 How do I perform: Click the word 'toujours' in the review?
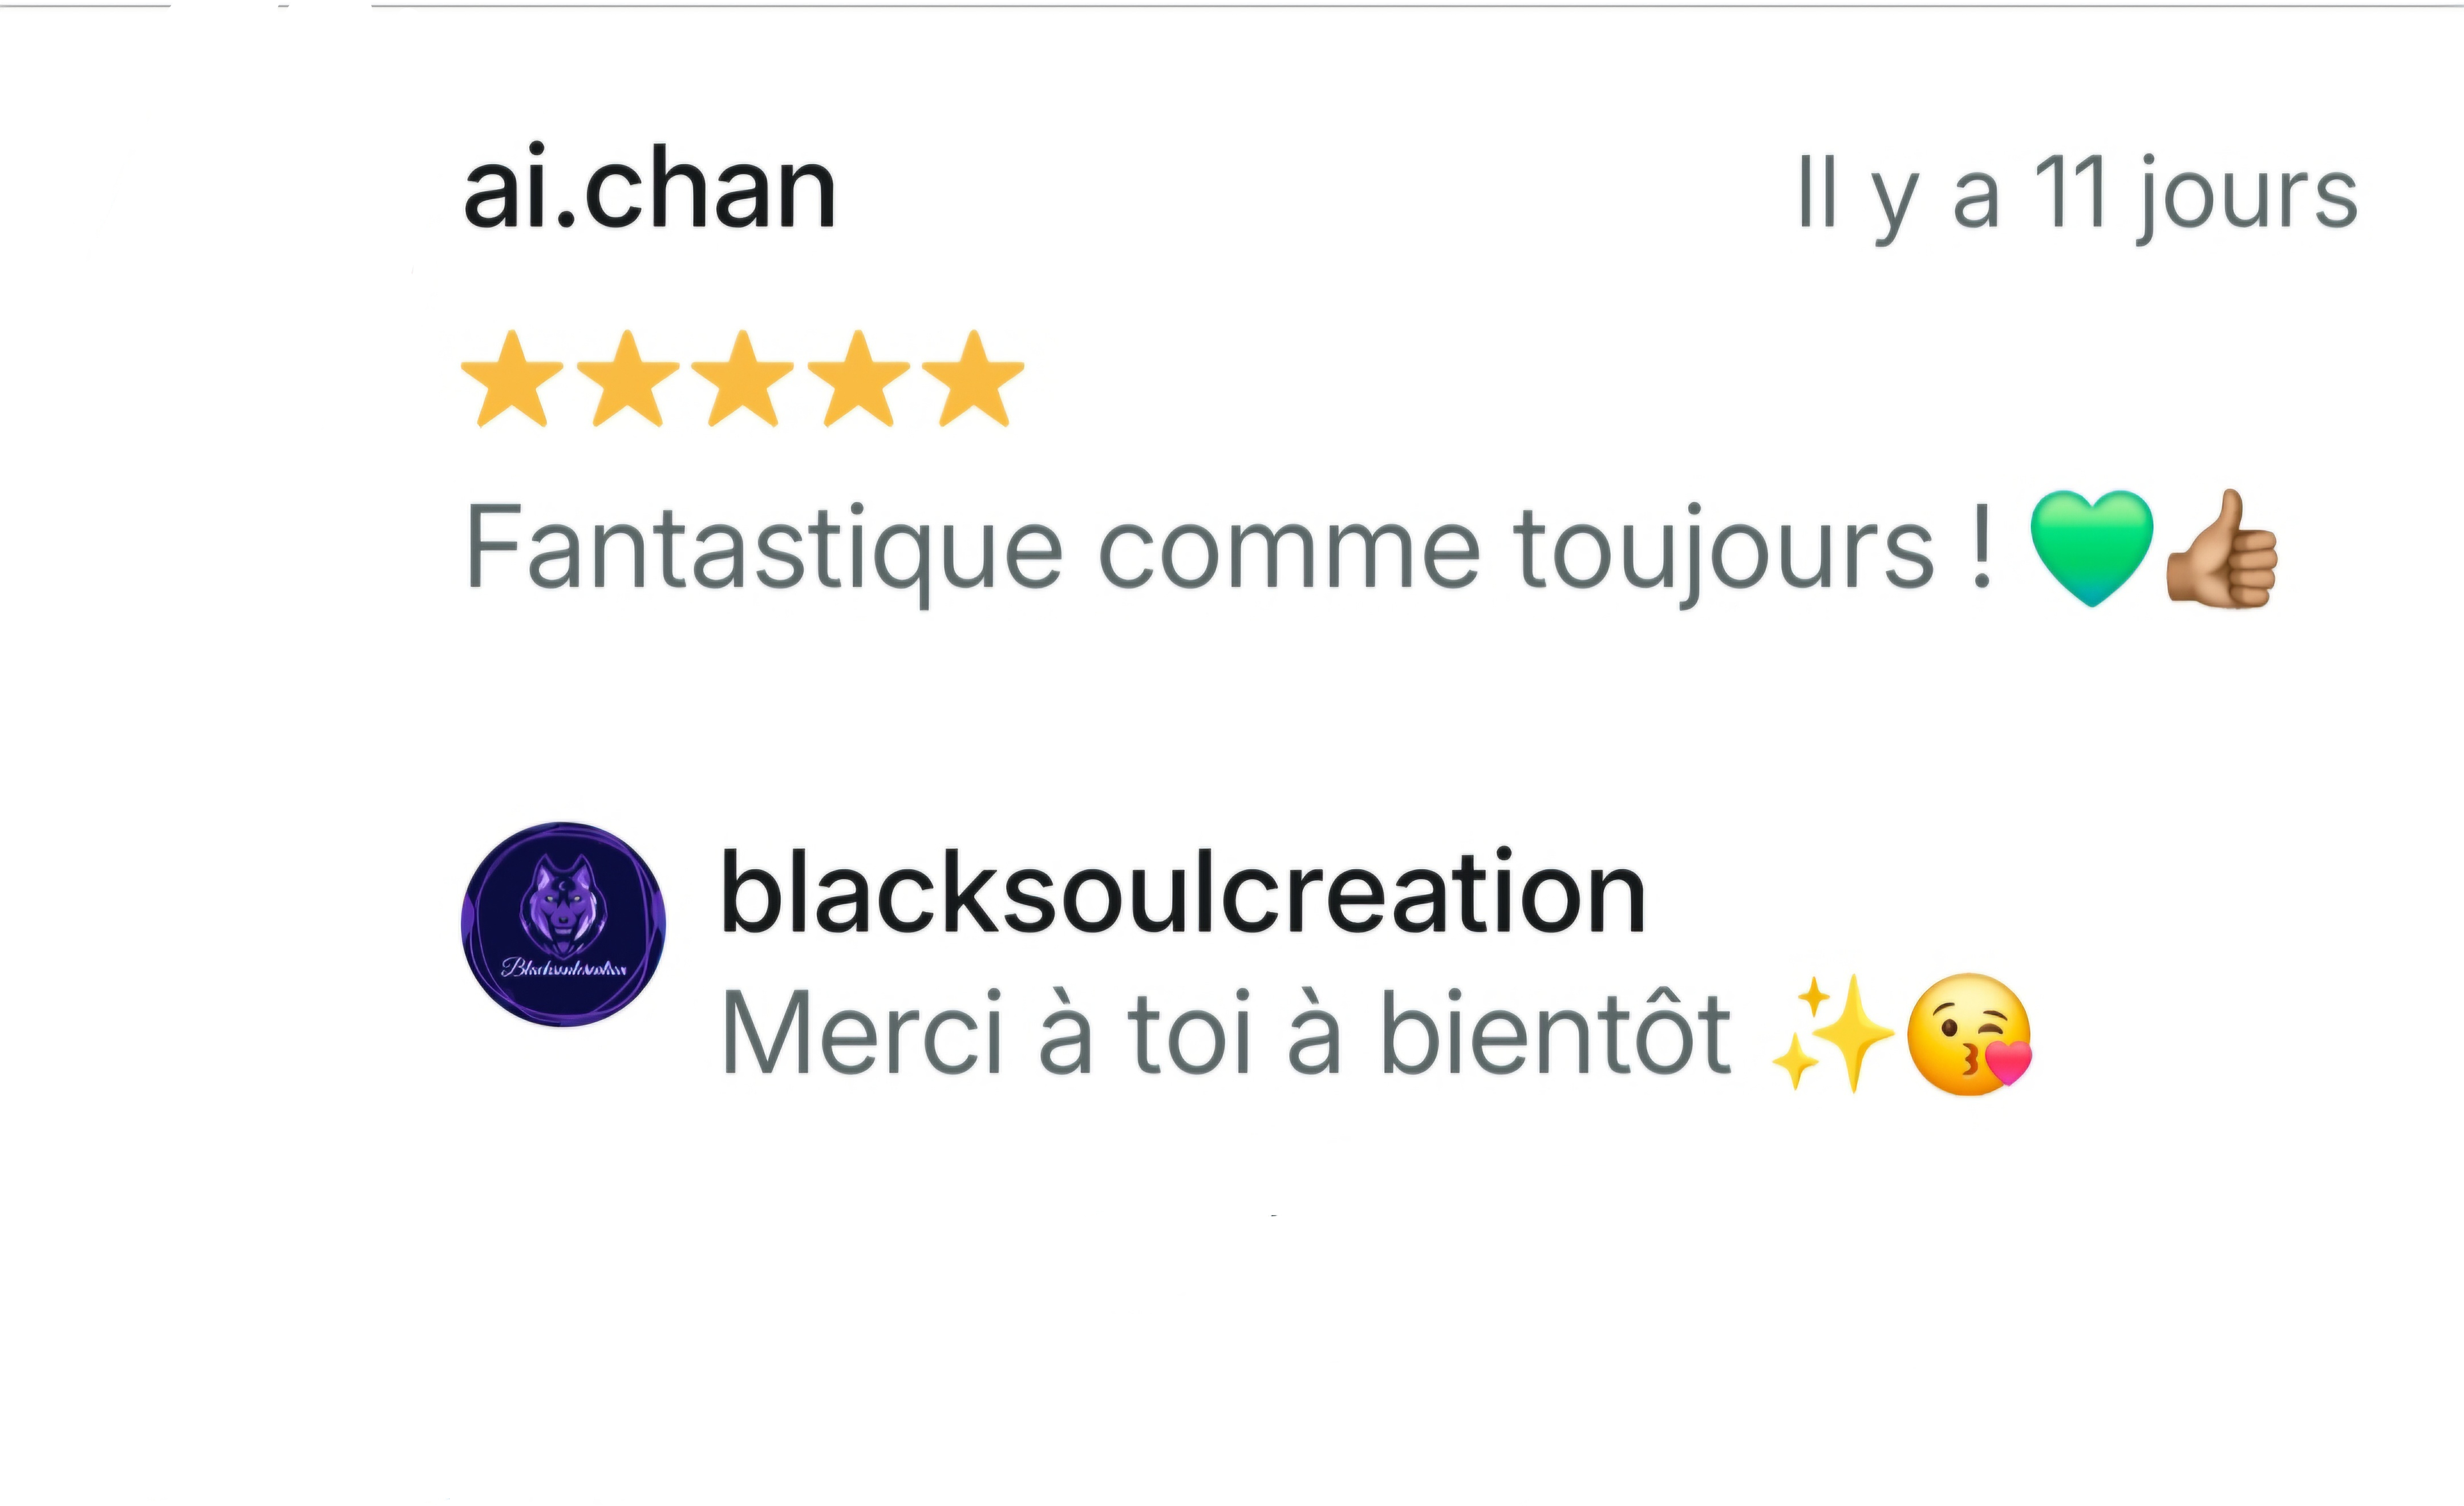click(1725, 553)
